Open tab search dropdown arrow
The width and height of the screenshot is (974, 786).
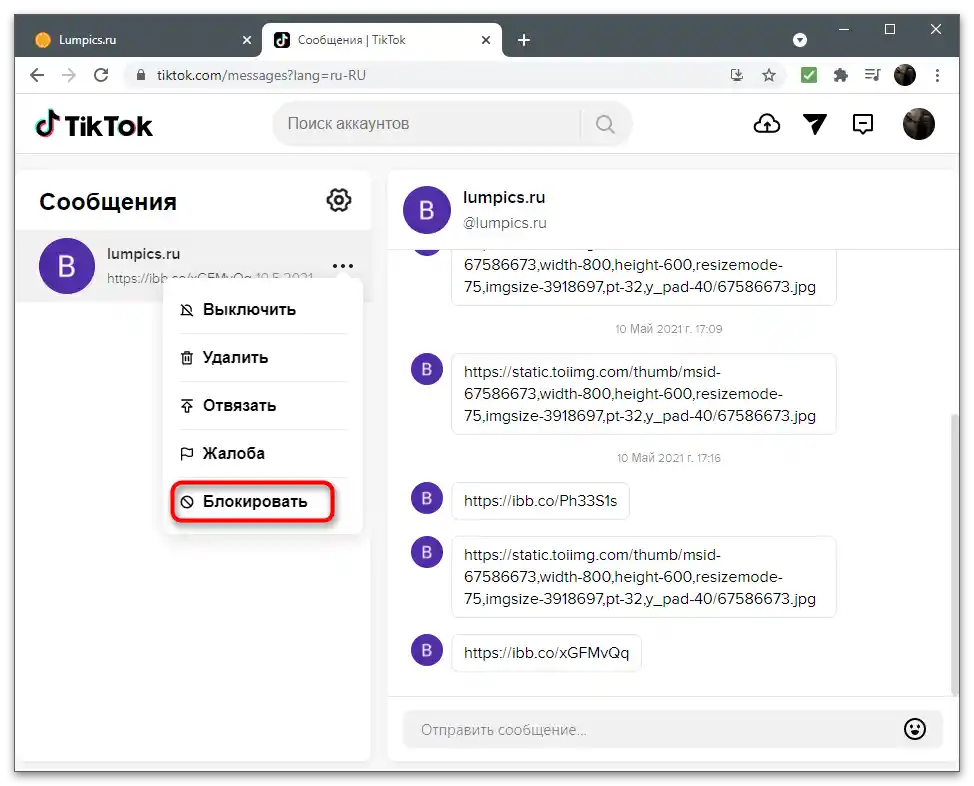[x=800, y=40]
